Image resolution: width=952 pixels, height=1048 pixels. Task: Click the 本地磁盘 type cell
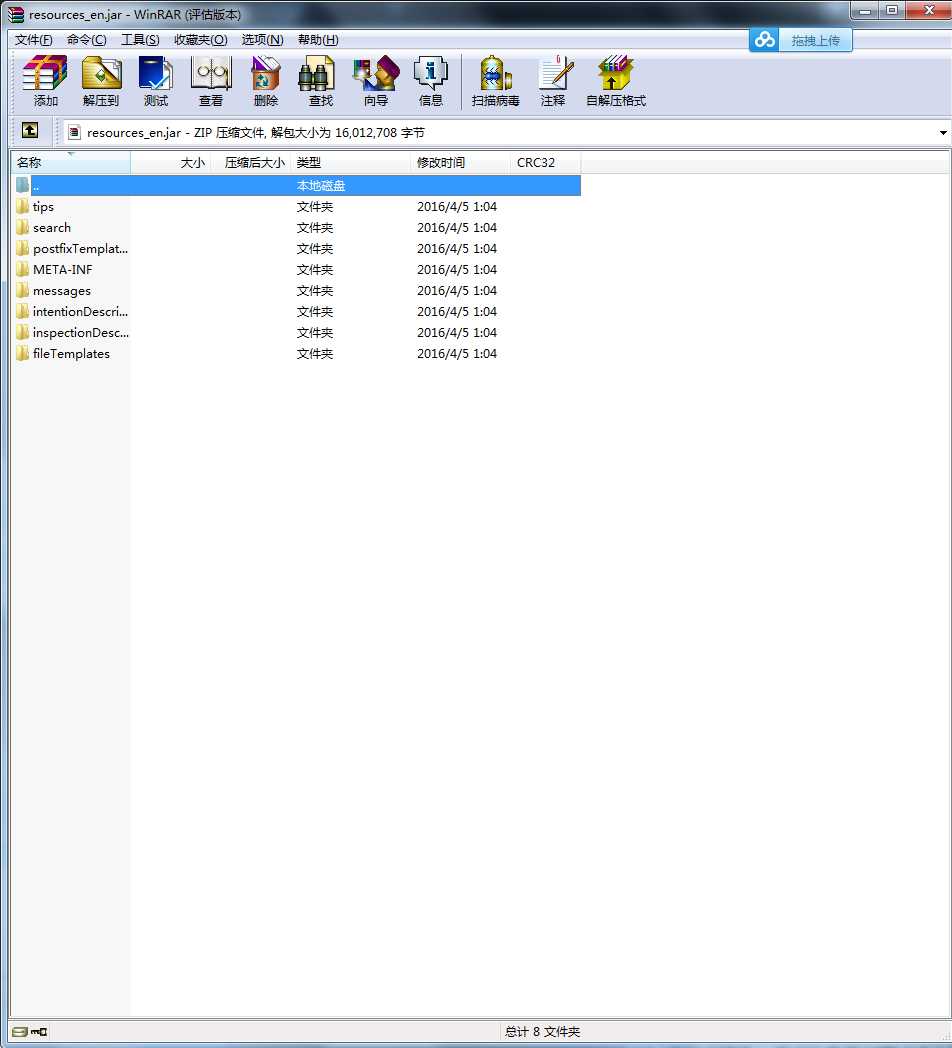coord(320,185)
